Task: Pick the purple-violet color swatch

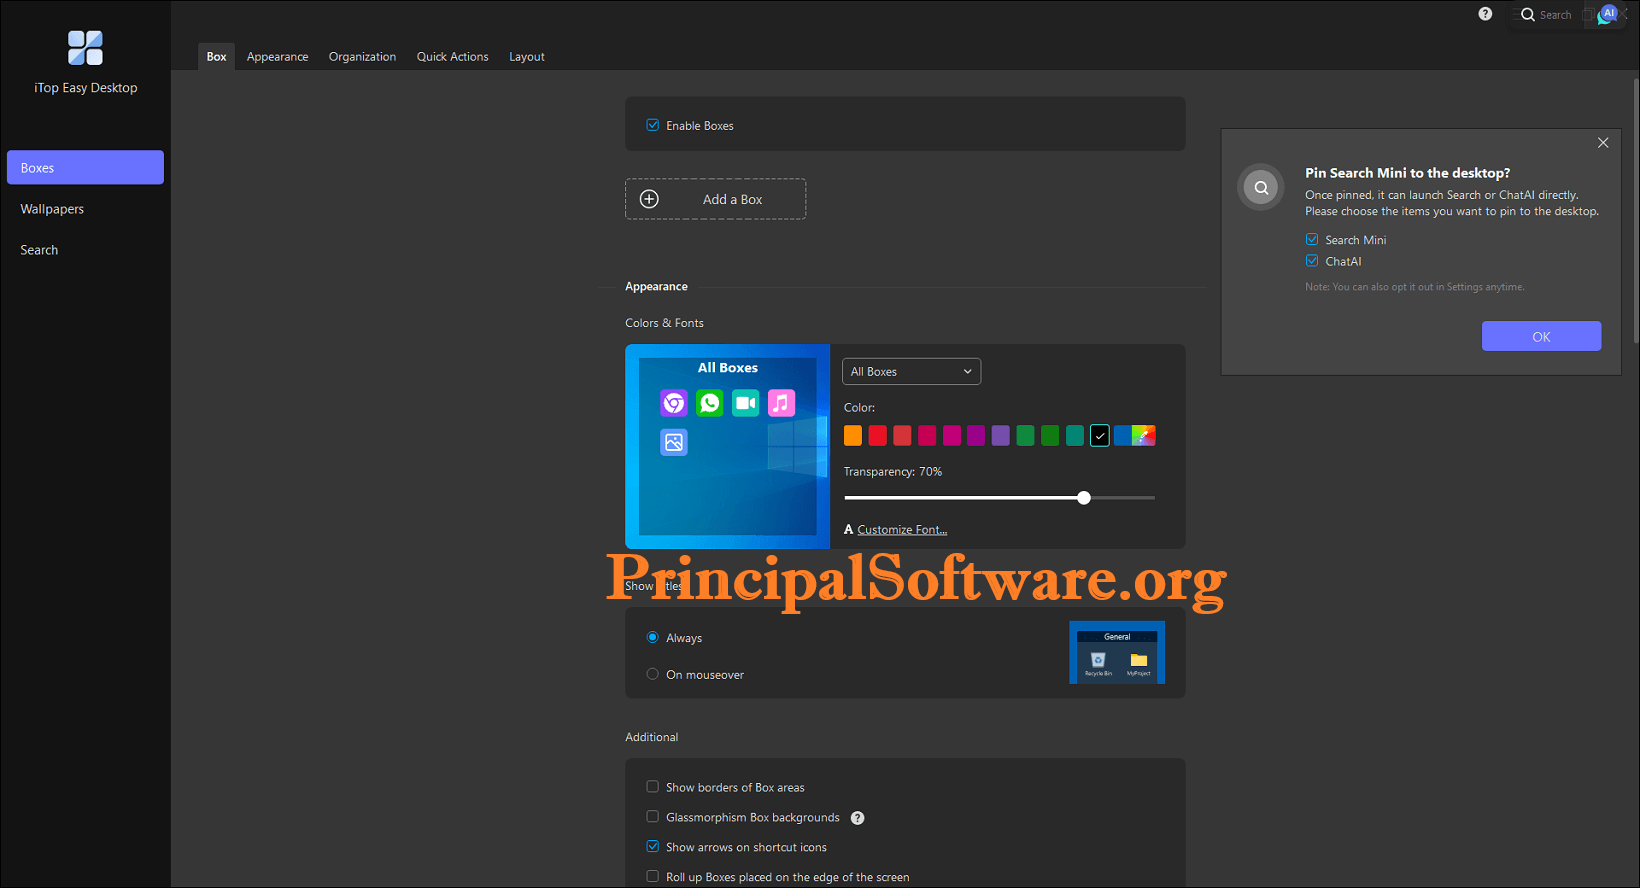Action: pyautogui.click(x=1000, y=435)
